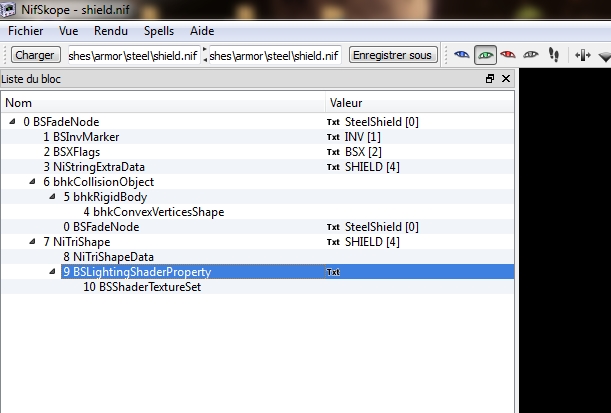Collapse the 7 NiTriShape node
The image size is (611, 413).
(33, 242)
